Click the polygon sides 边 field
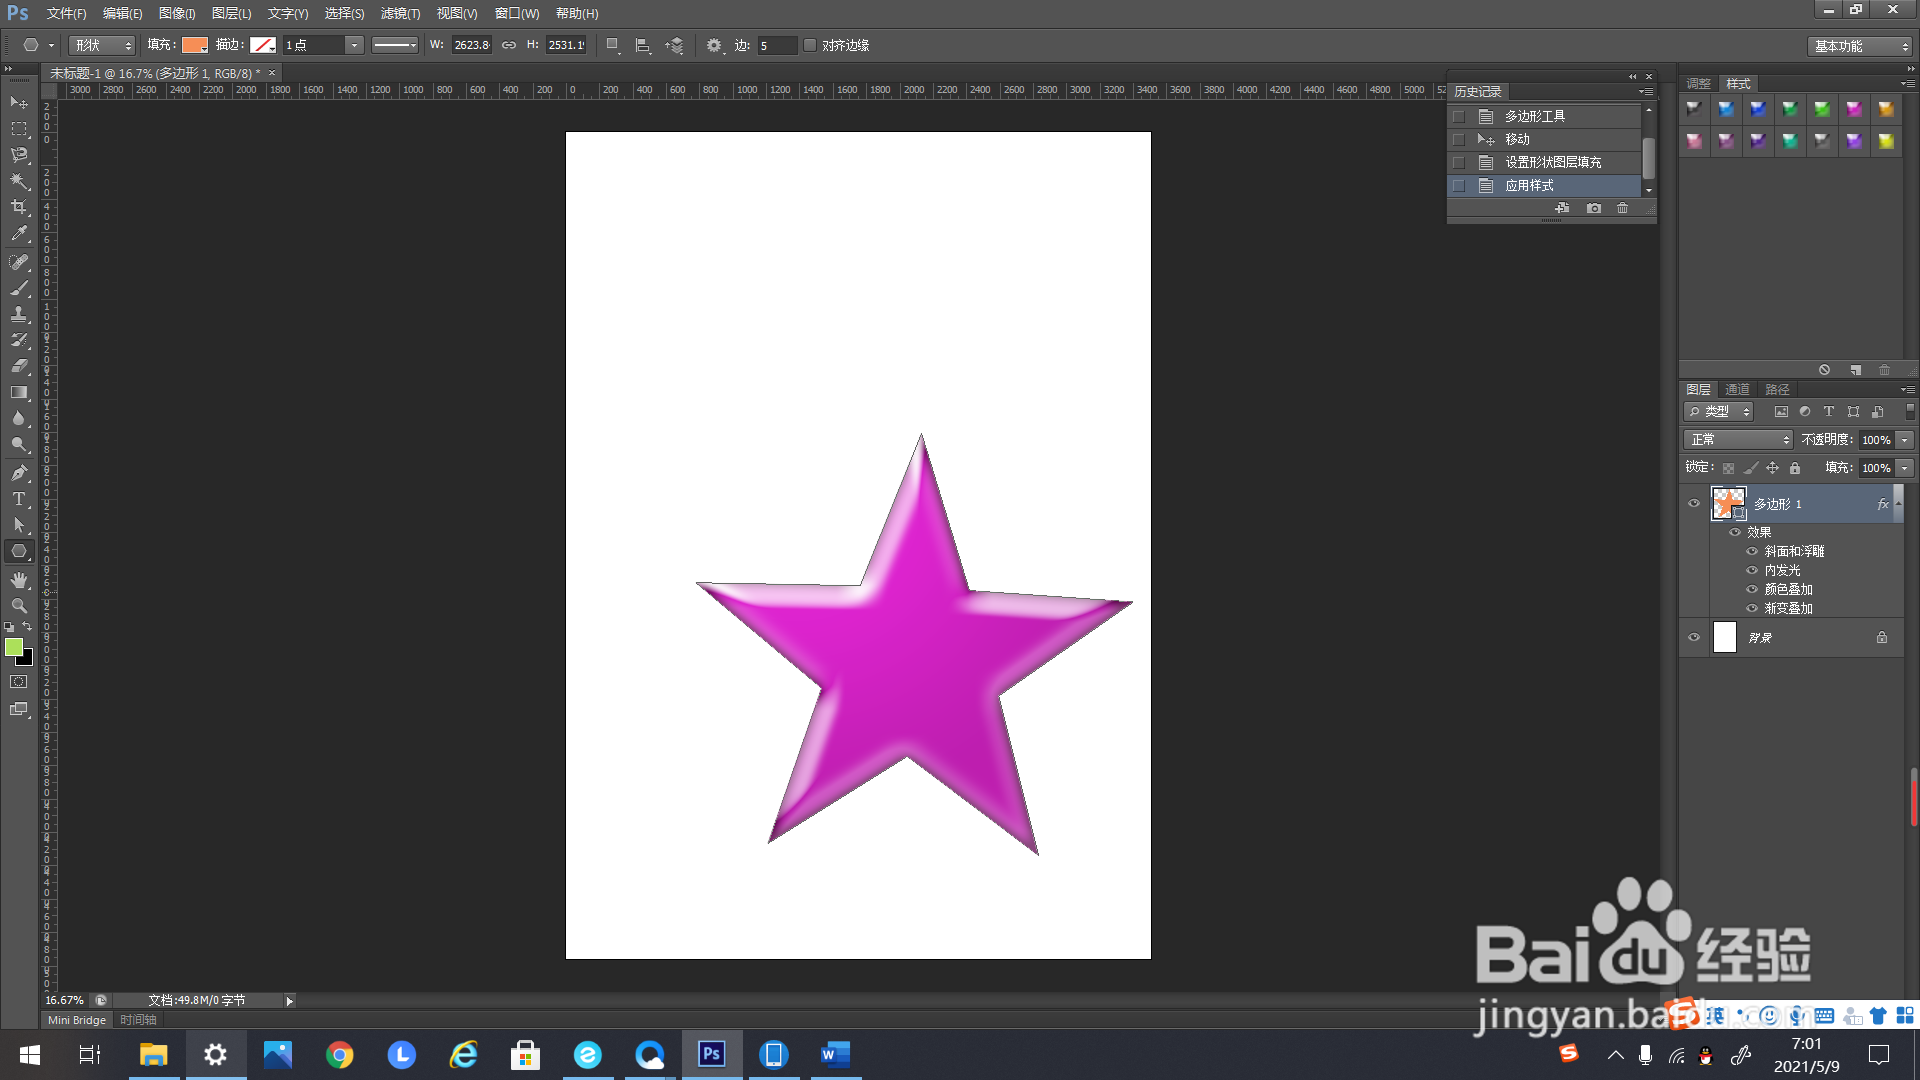The image size is (1920, 1080). [777, 45]
